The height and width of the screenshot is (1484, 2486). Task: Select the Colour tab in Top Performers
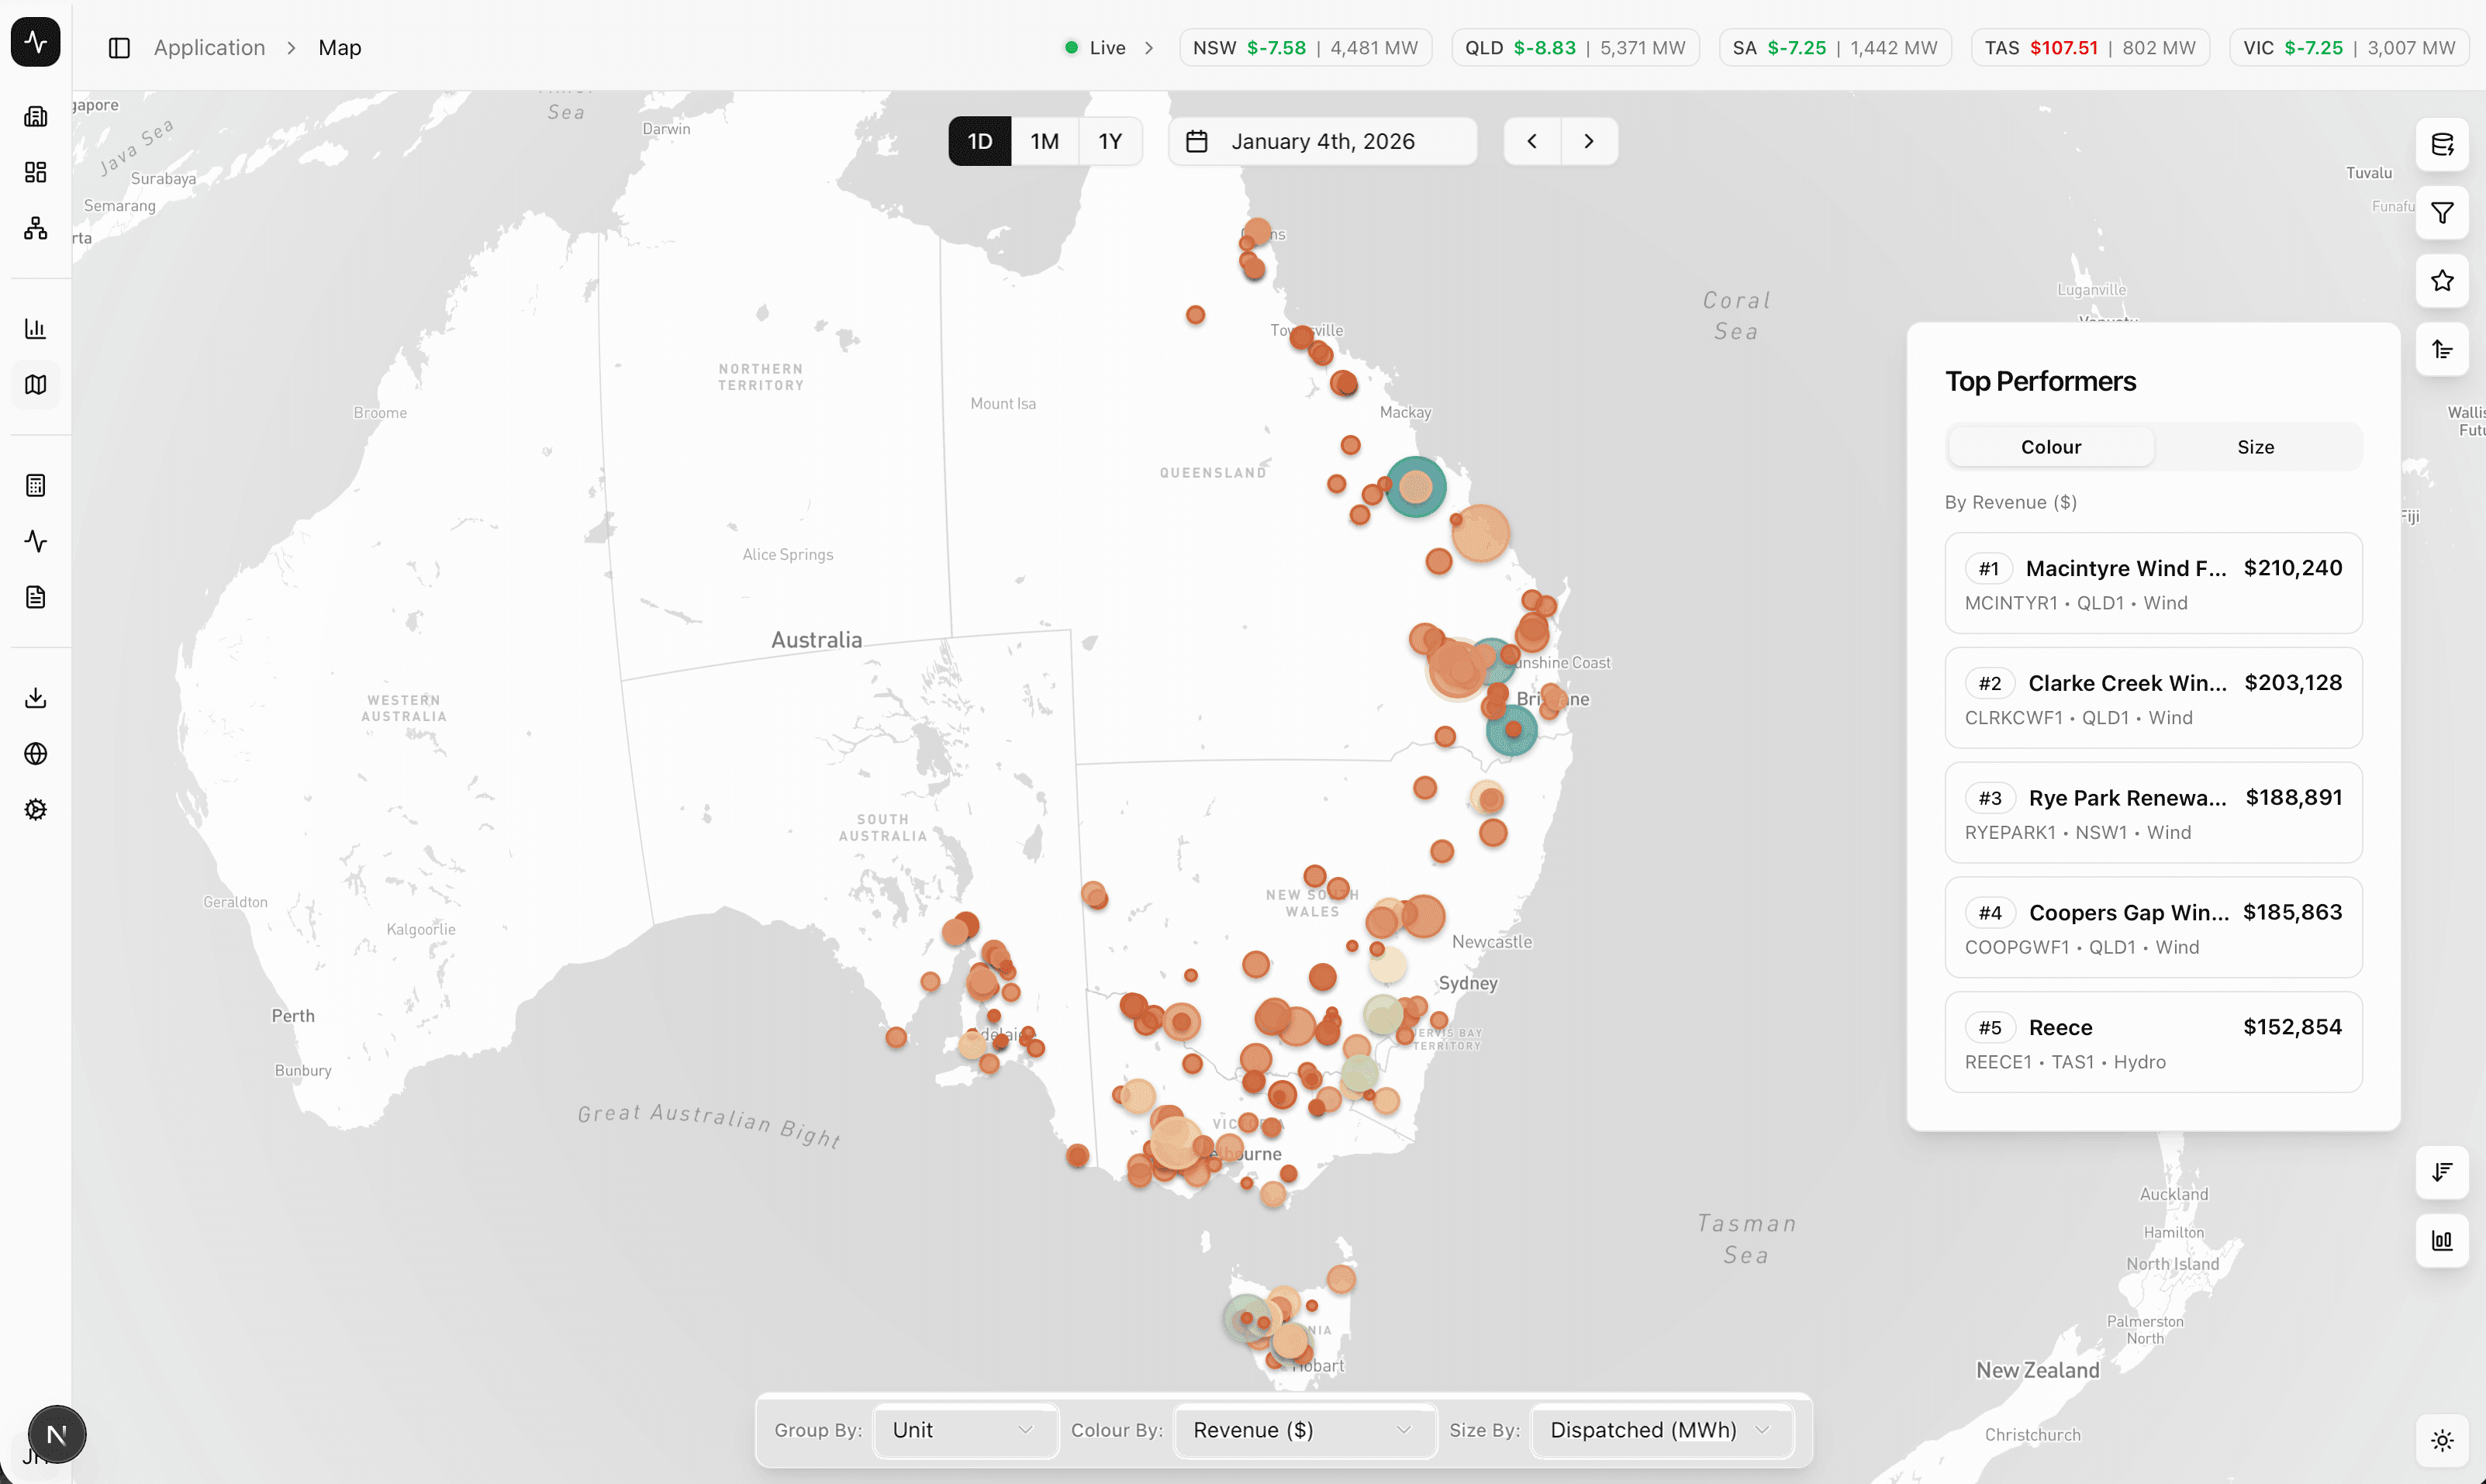pyautogui.click(x=2050, y=447)
